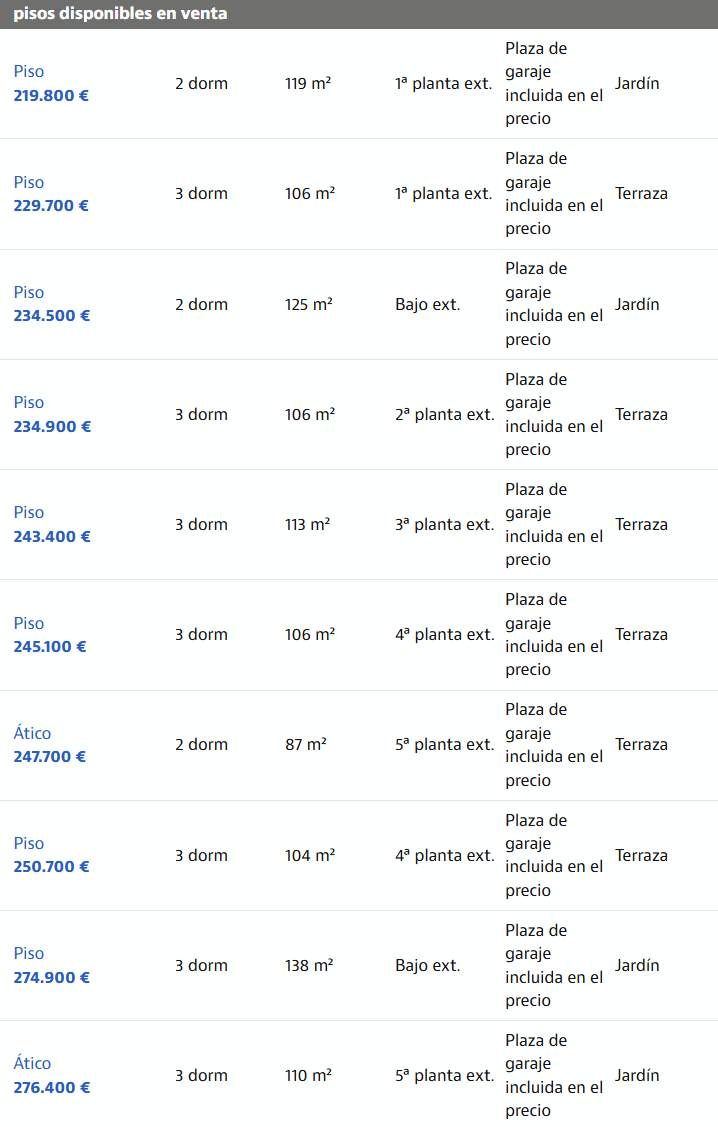Open the 243.400 € flat listing
The image size is (718, 1127).
52,536
